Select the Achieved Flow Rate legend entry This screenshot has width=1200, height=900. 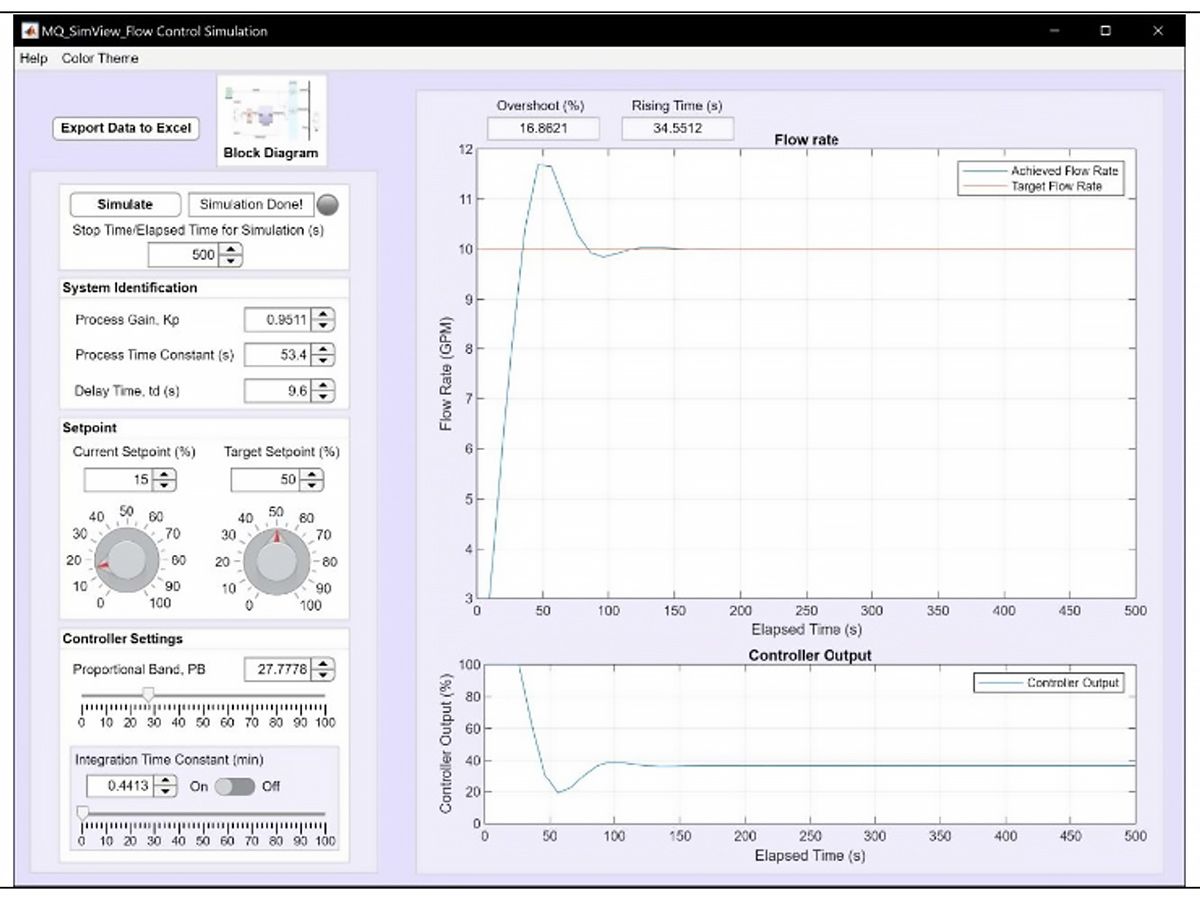click(x=1063, y=170)
